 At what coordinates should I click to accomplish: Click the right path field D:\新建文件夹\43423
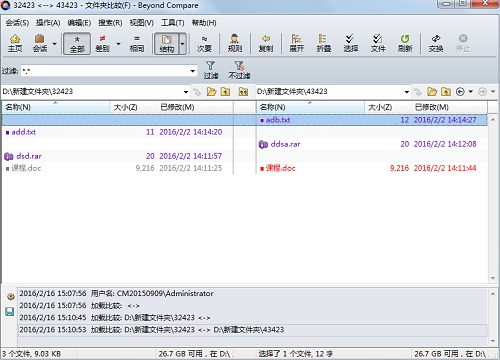329,91
